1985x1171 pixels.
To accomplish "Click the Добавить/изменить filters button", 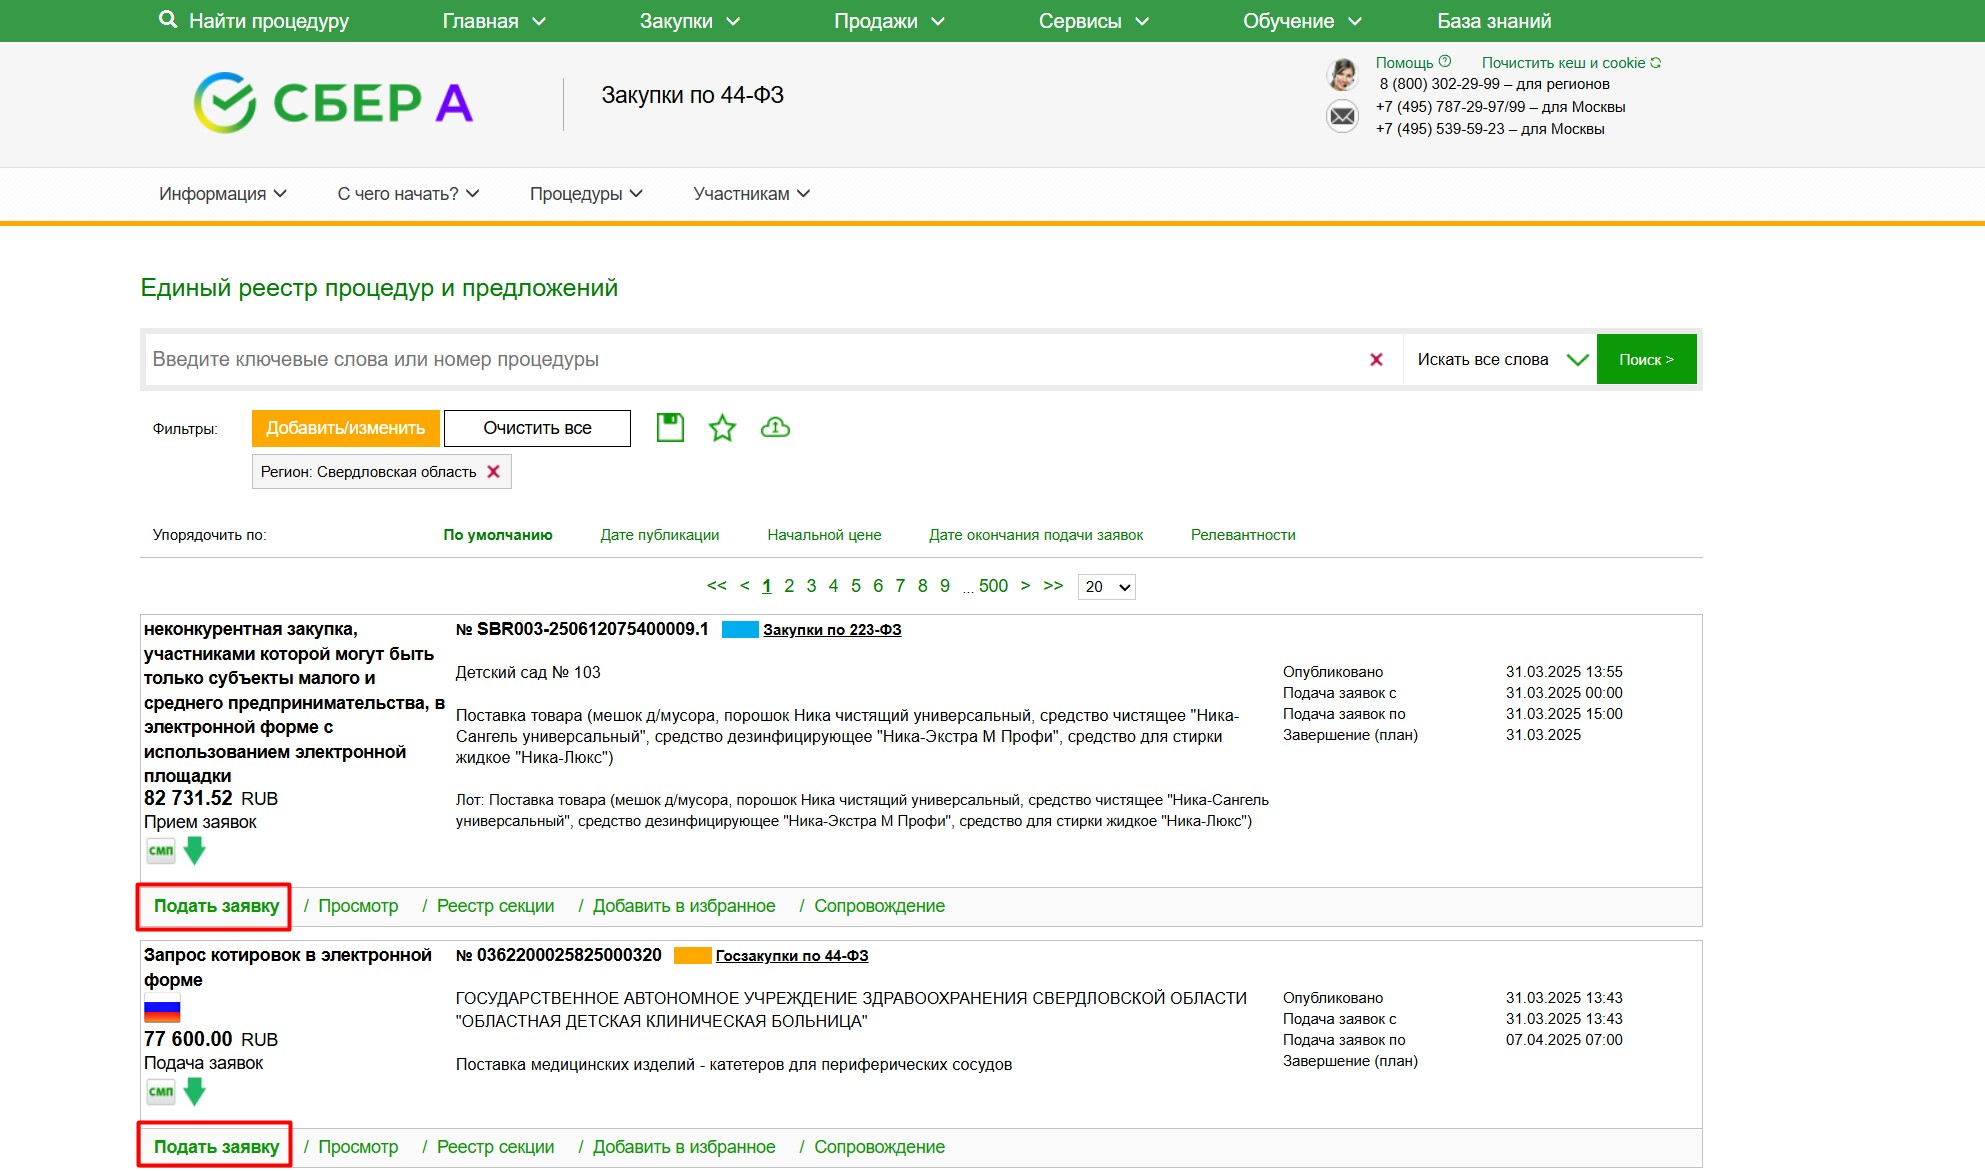I will [345, 428].
